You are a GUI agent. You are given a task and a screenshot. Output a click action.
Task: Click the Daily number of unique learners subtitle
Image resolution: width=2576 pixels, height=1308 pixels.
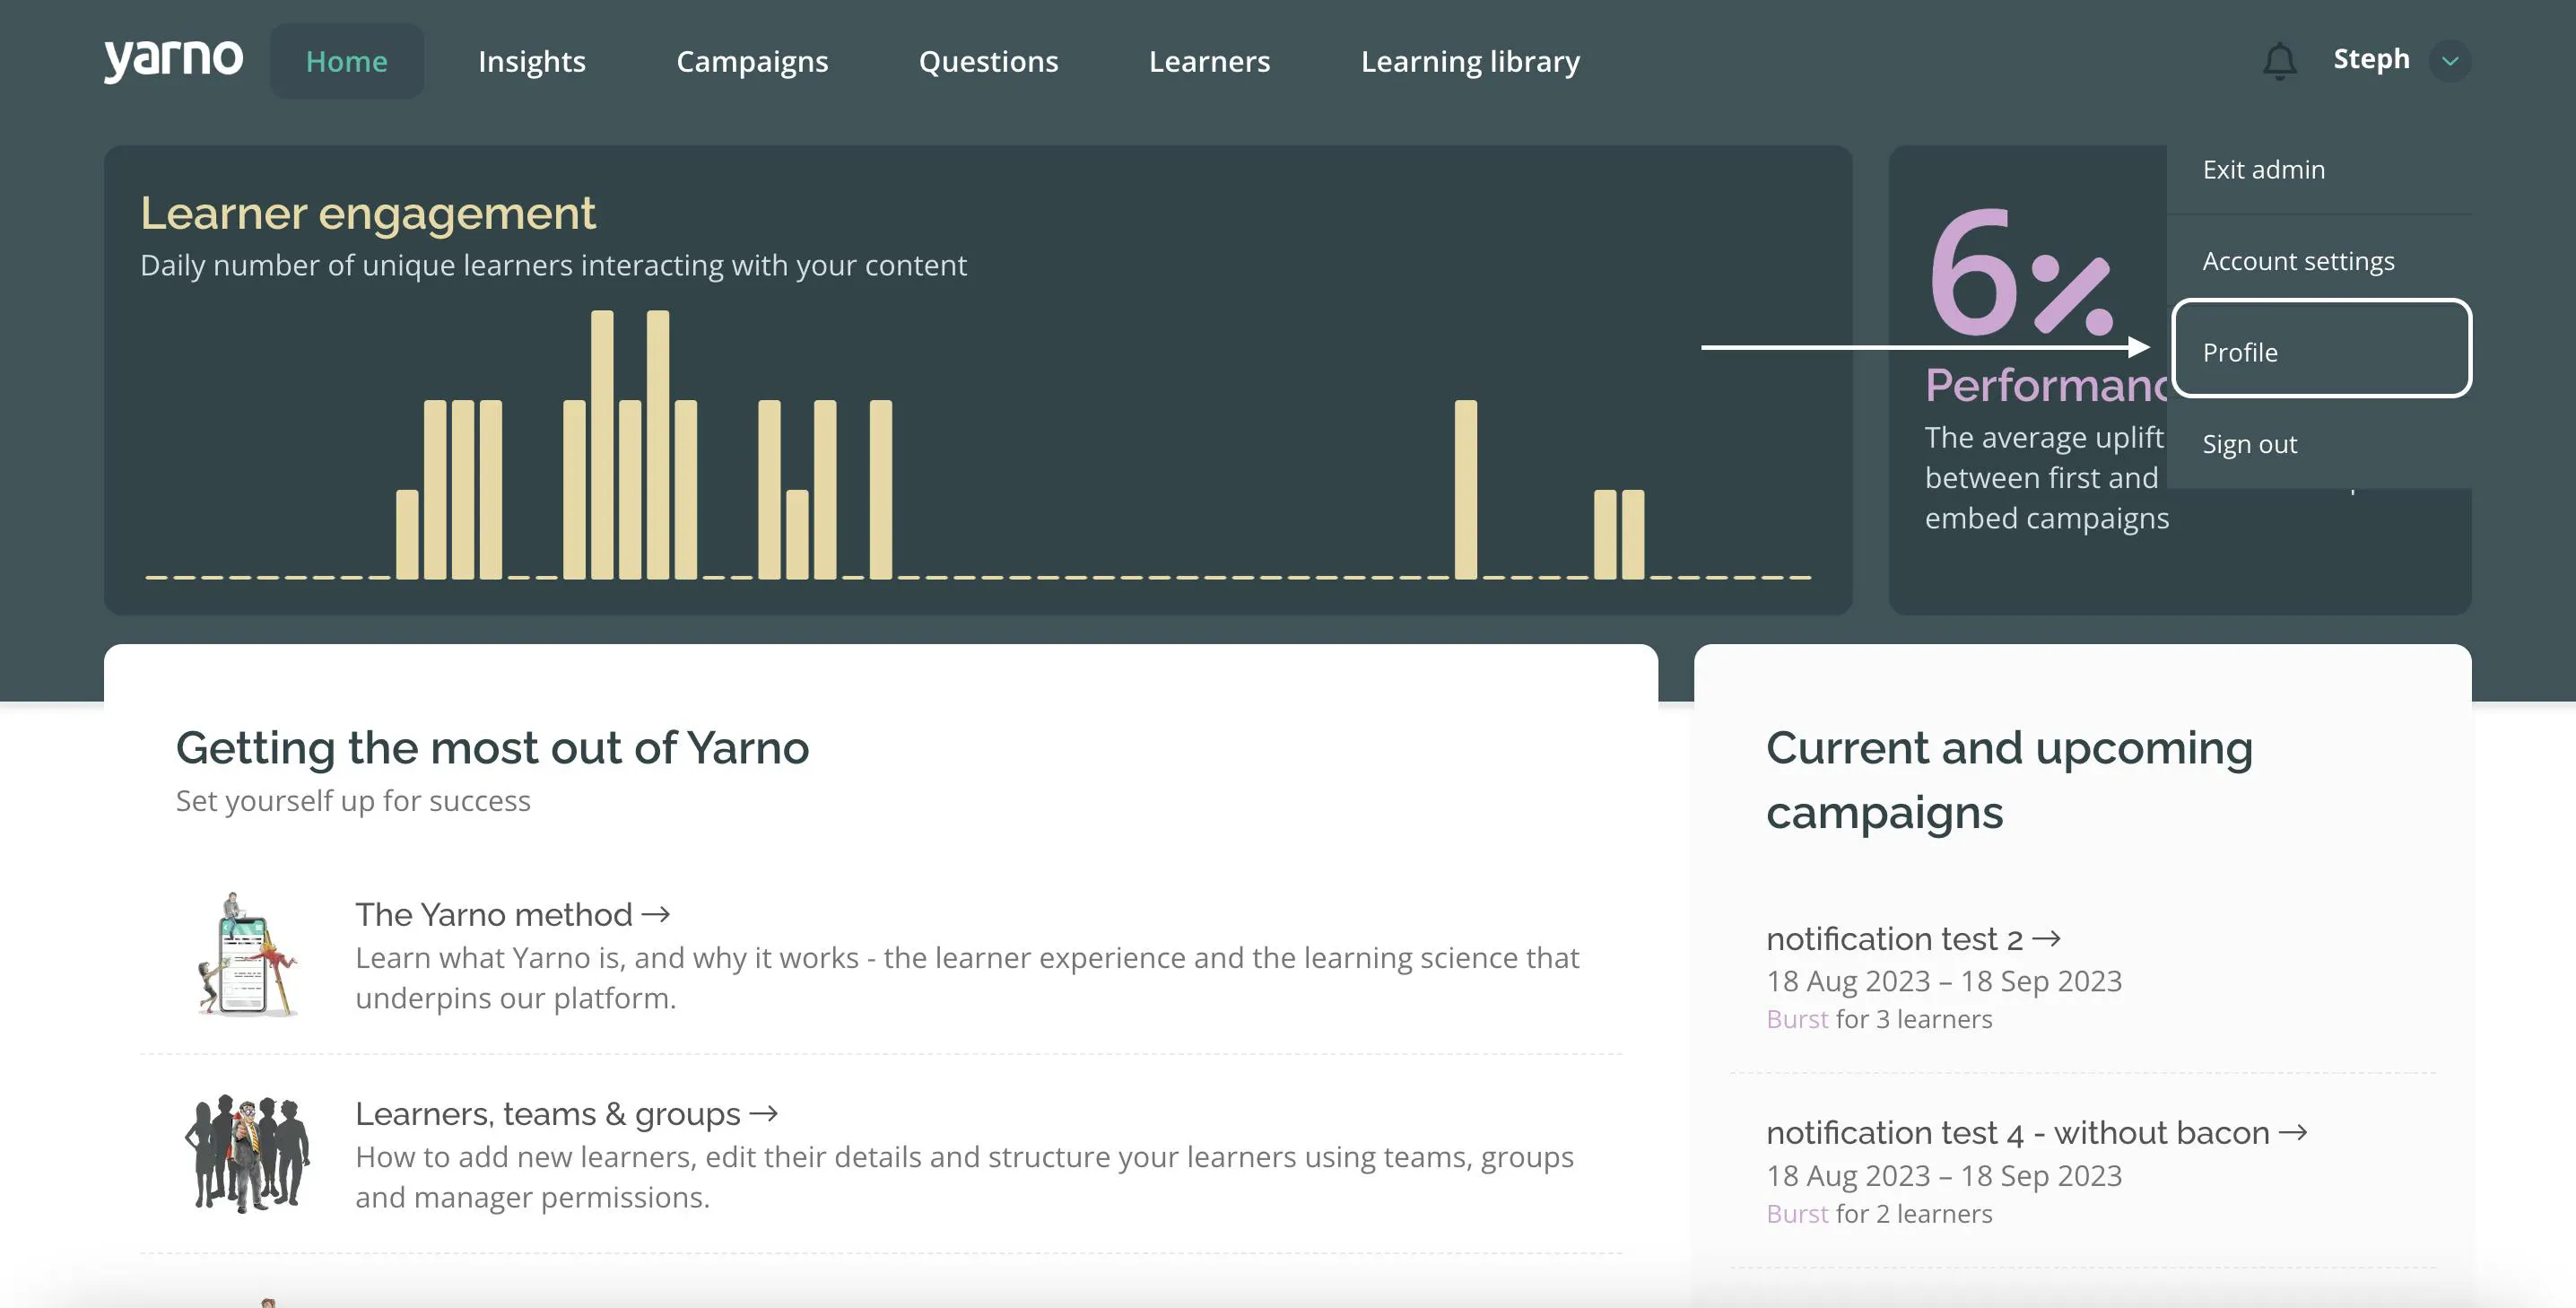click(x=553, y=265)
